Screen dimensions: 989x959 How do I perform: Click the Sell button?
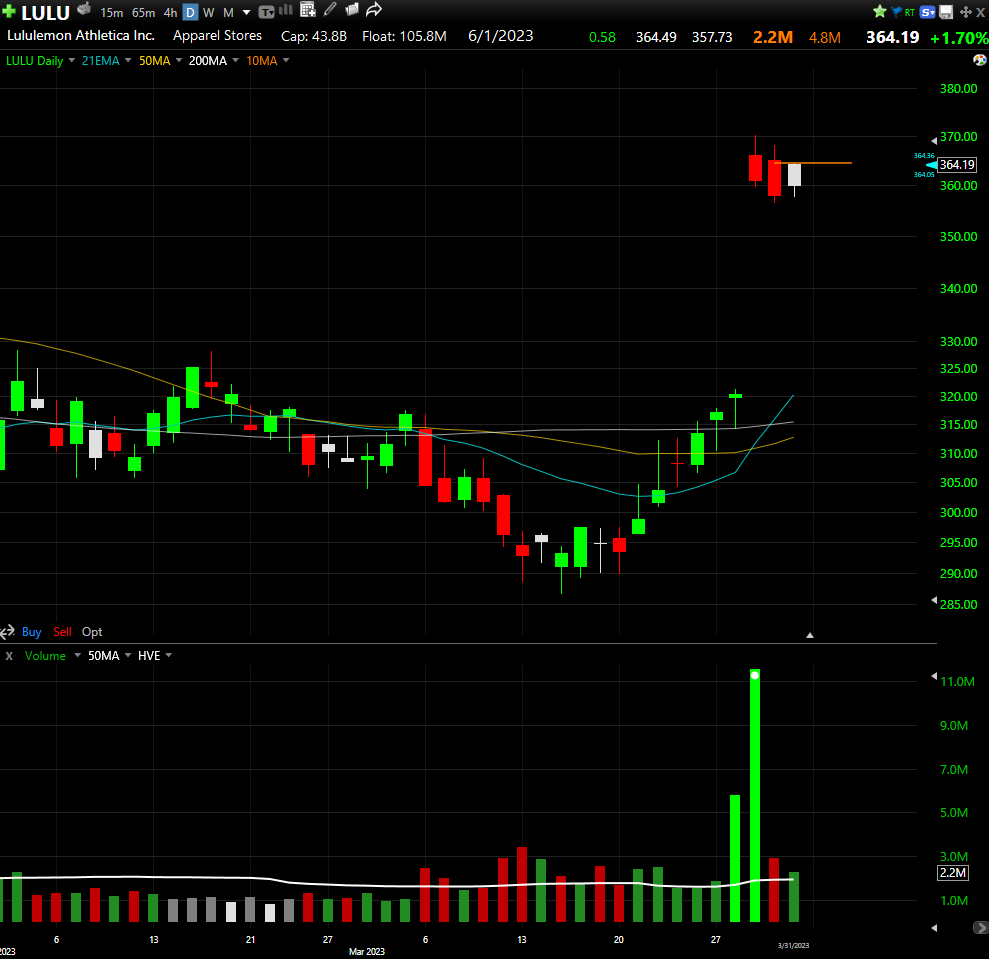(62, 632)
